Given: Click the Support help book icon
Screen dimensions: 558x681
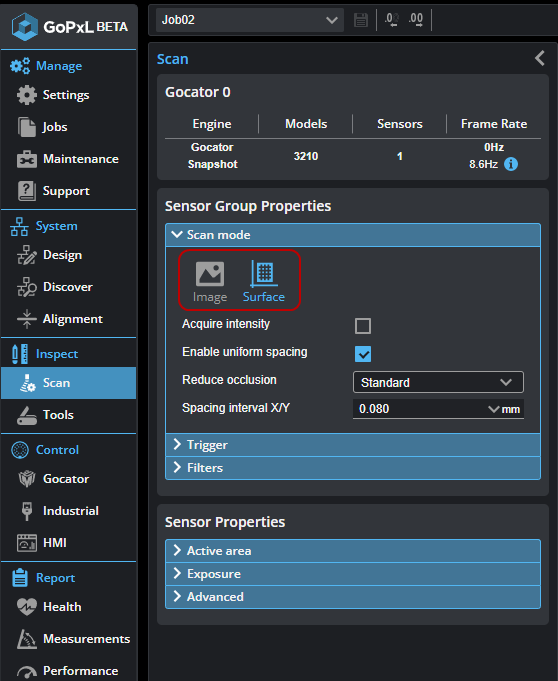Looking at the screenshot, I should pyautogui.click(x=27, y=191).
